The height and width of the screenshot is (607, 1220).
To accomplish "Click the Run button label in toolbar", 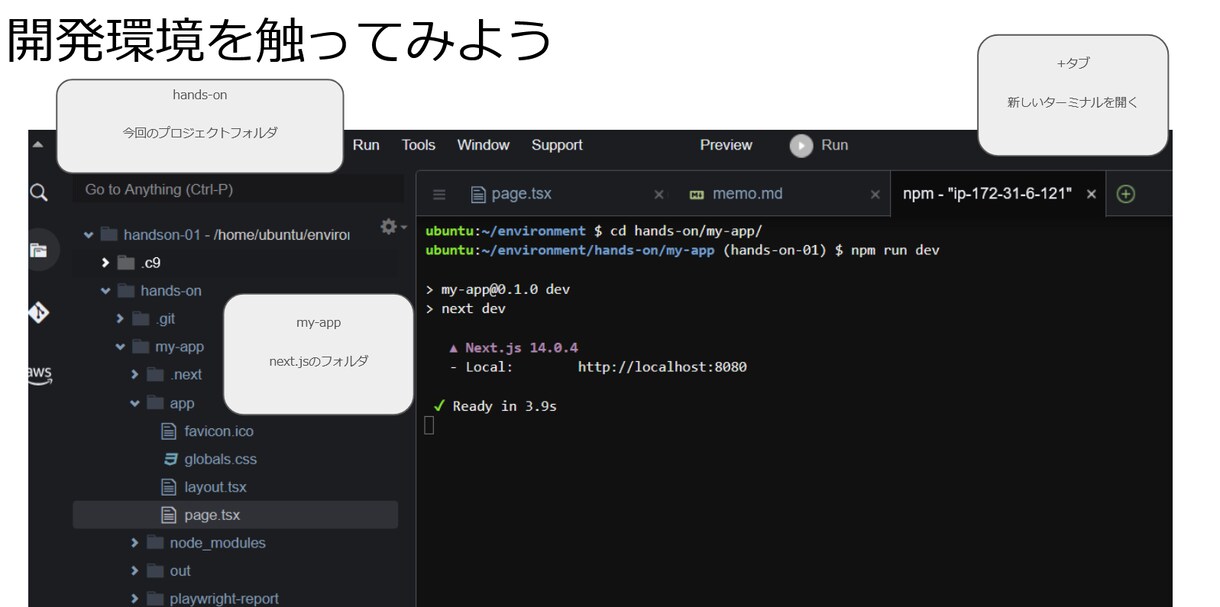I will coord(834,145).
